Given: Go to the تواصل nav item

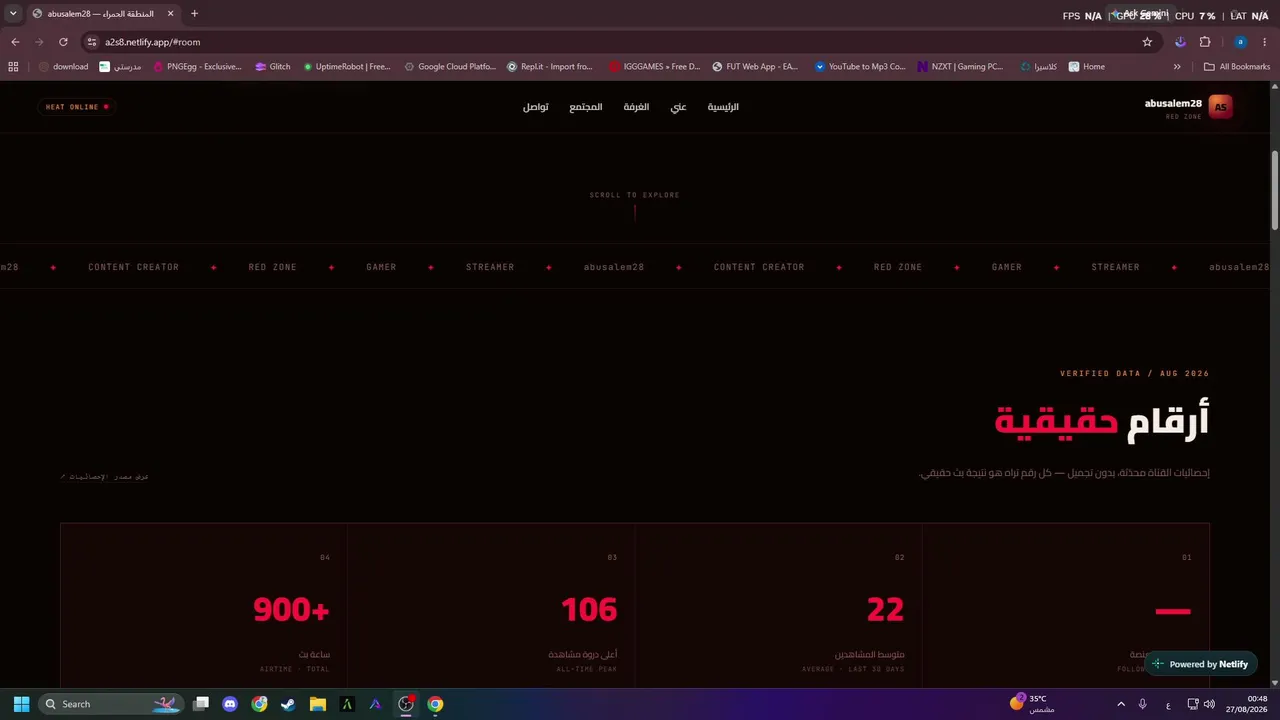Looking at the screenshot, I should pyautogui.click(x=535, y=107).
